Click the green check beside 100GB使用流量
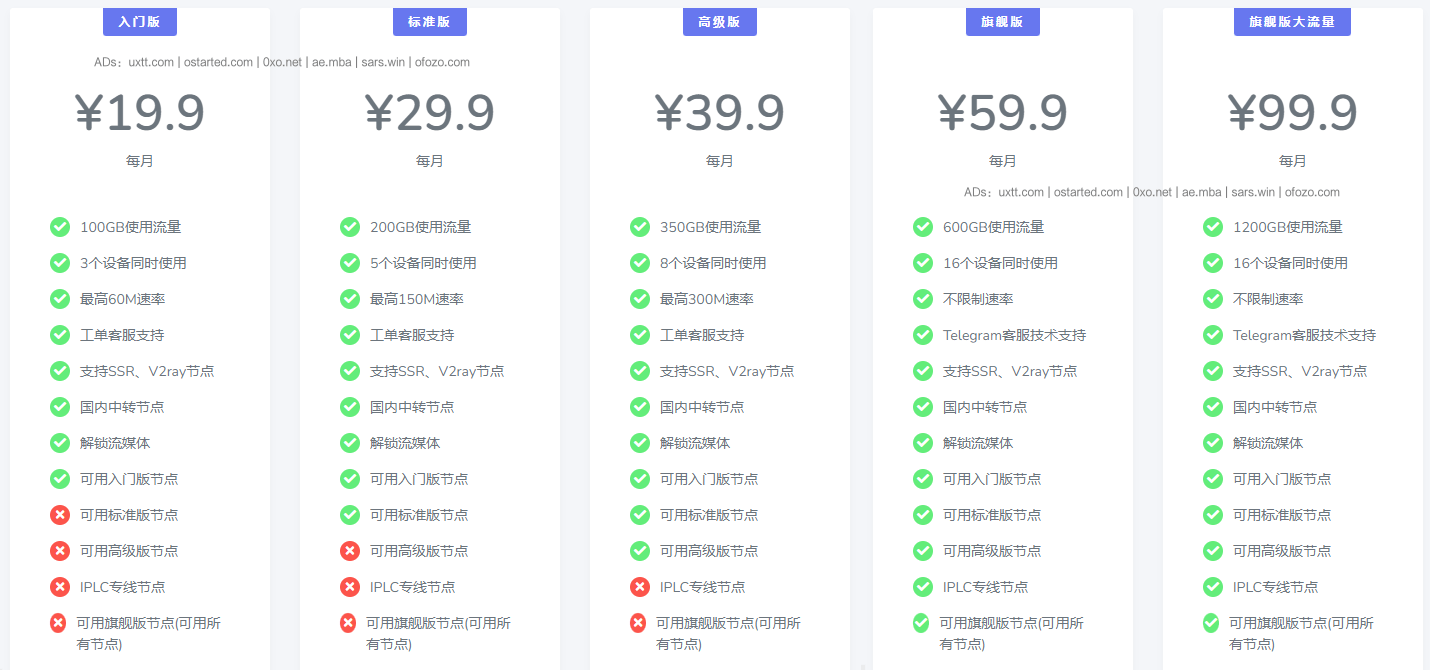The width and height of the screenshot is (1430, 670). click(59, 227)
